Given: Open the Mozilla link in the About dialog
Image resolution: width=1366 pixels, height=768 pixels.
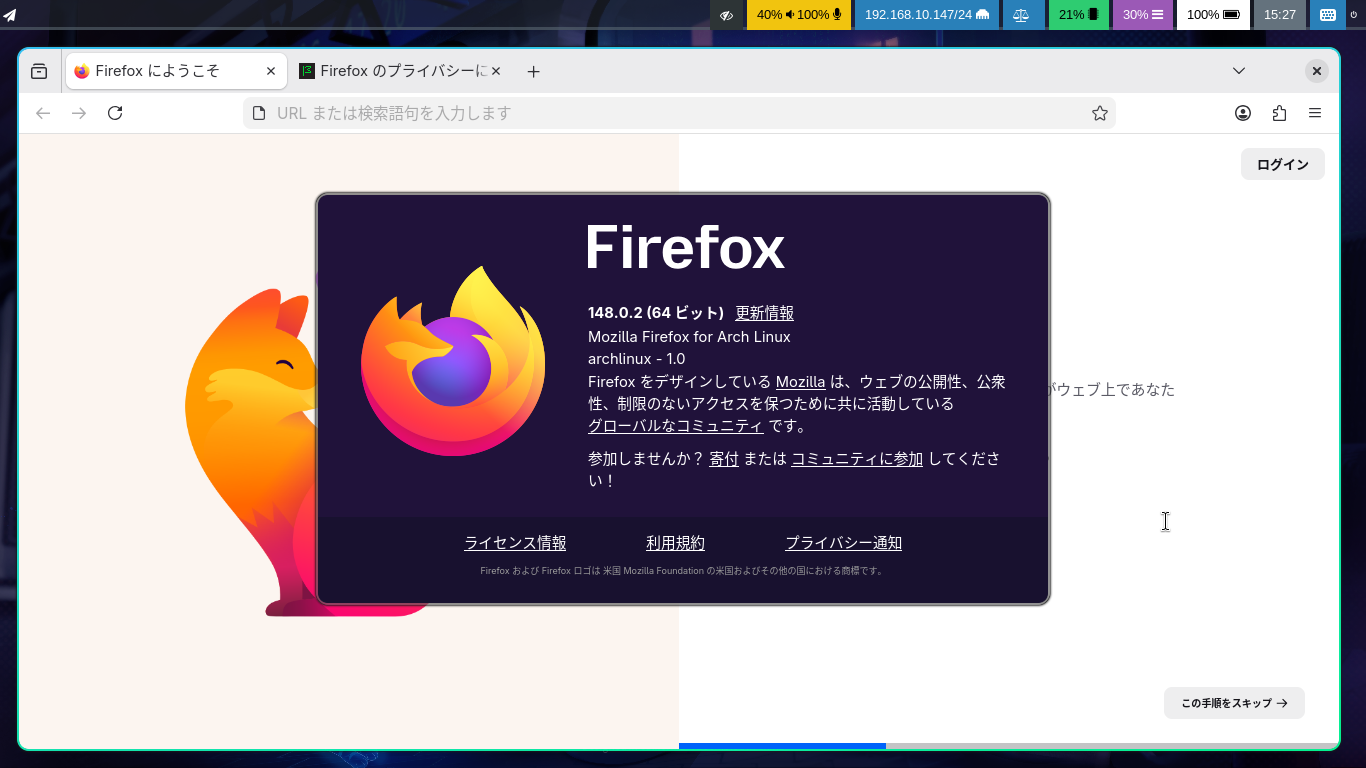Looking at the screenshot, I should (801, 382).
